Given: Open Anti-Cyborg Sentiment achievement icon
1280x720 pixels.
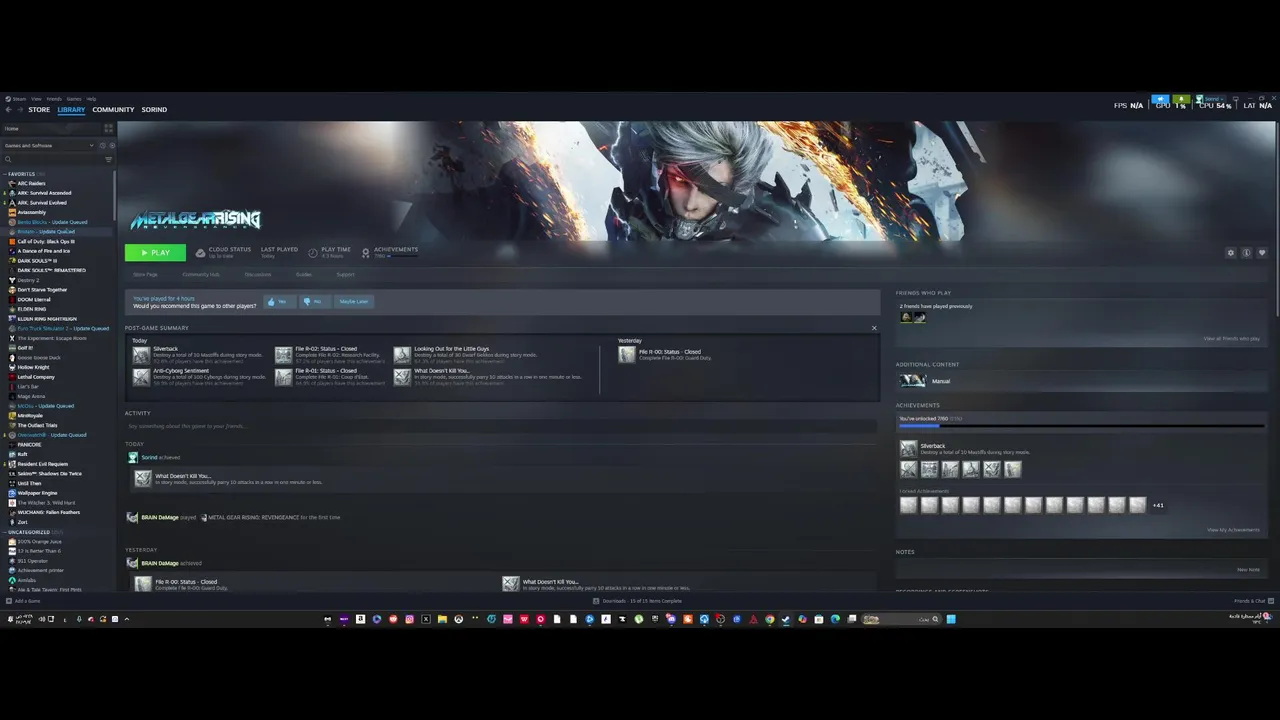Looking at the screenshot, I should (141, 377).
